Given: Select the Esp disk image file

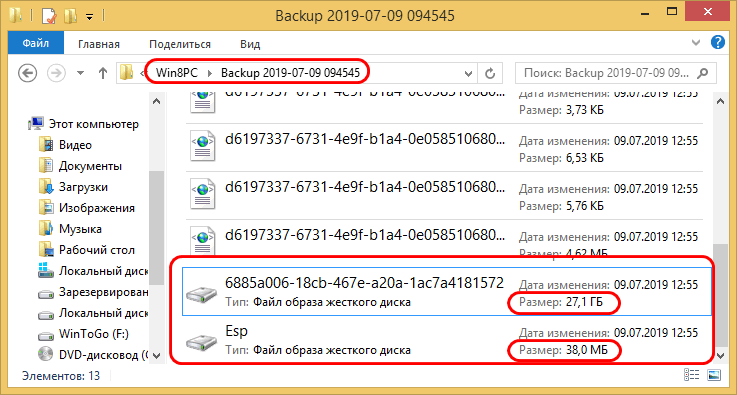Looking at the screenshot, I should pyautogui.click(x=447, y=340).
